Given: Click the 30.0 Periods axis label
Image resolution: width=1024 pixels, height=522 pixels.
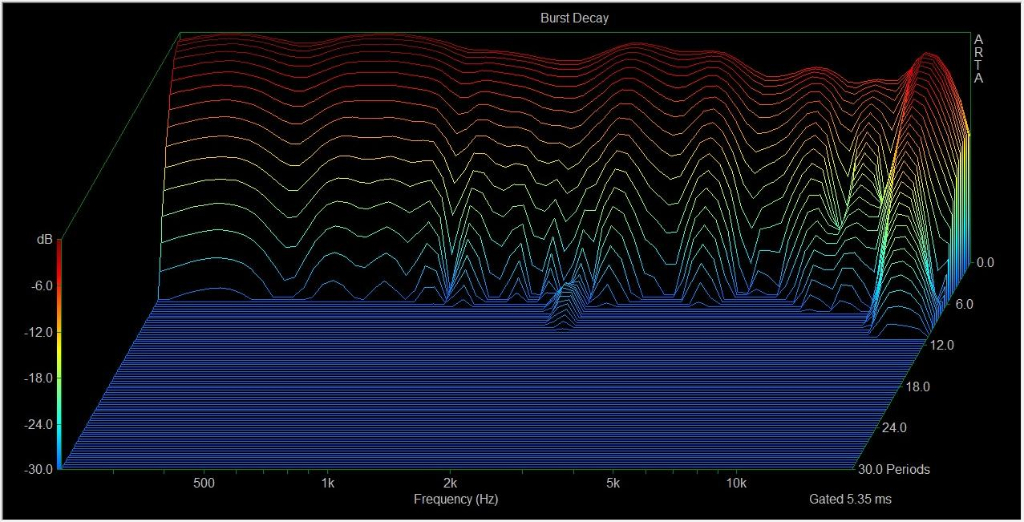Looking at the screenshot, I should pyautogui.click(x=893, y=469).
